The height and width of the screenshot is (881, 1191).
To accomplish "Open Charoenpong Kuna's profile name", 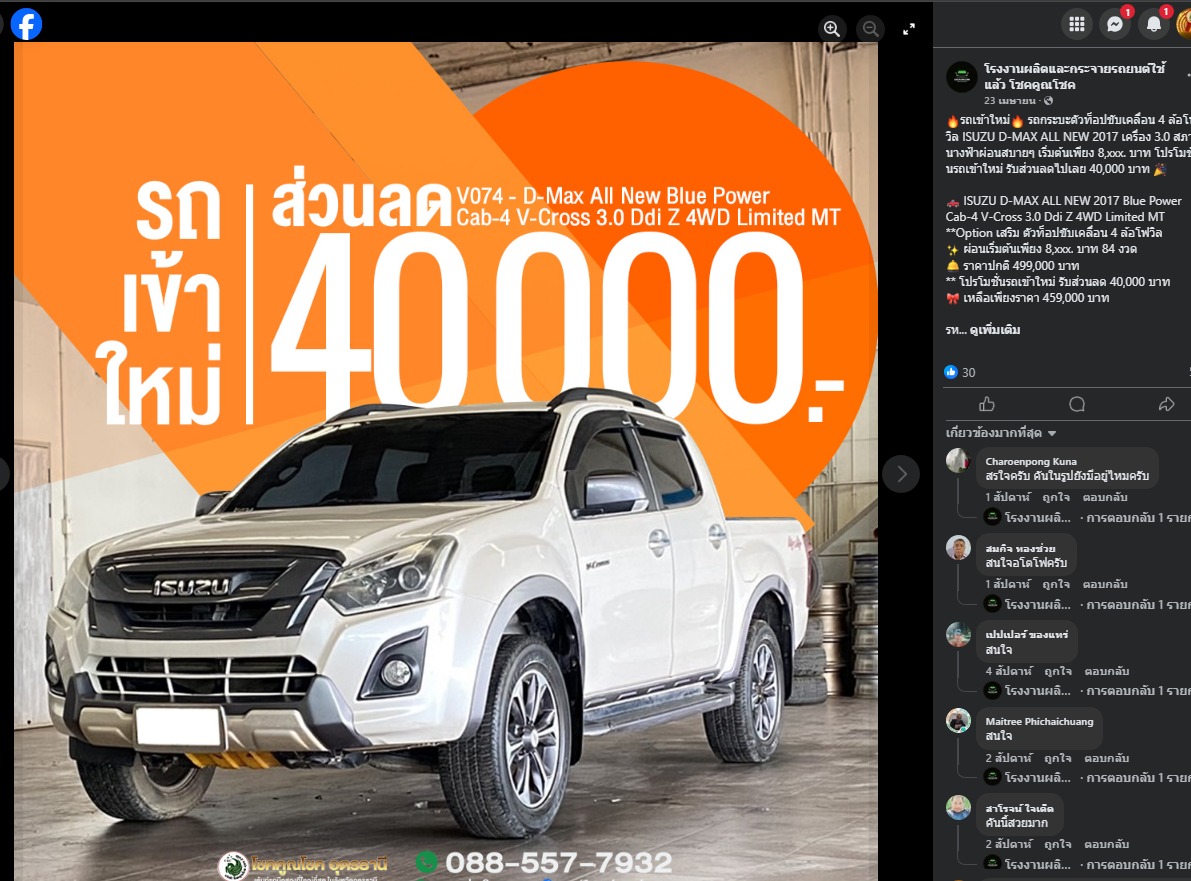I will [x=1031, y=461].
